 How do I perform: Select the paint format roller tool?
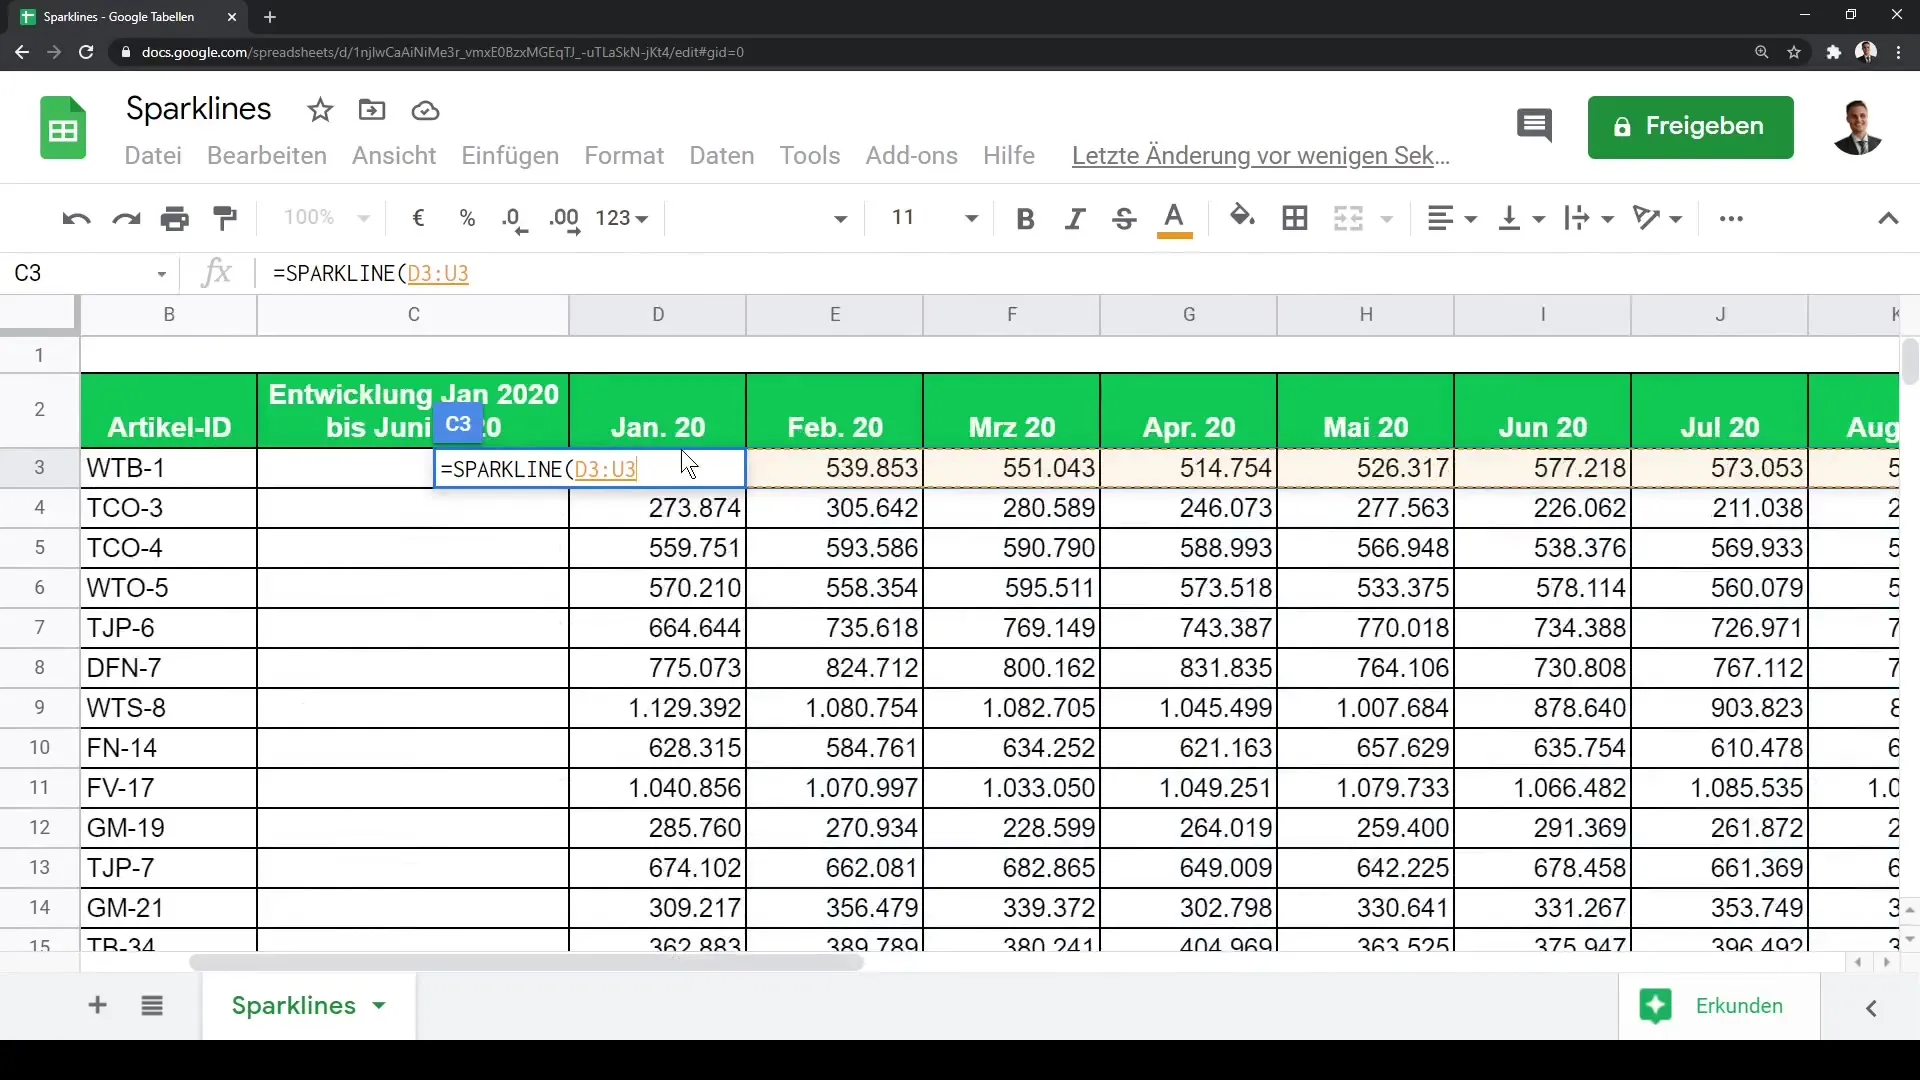click(x=226, y=218)
